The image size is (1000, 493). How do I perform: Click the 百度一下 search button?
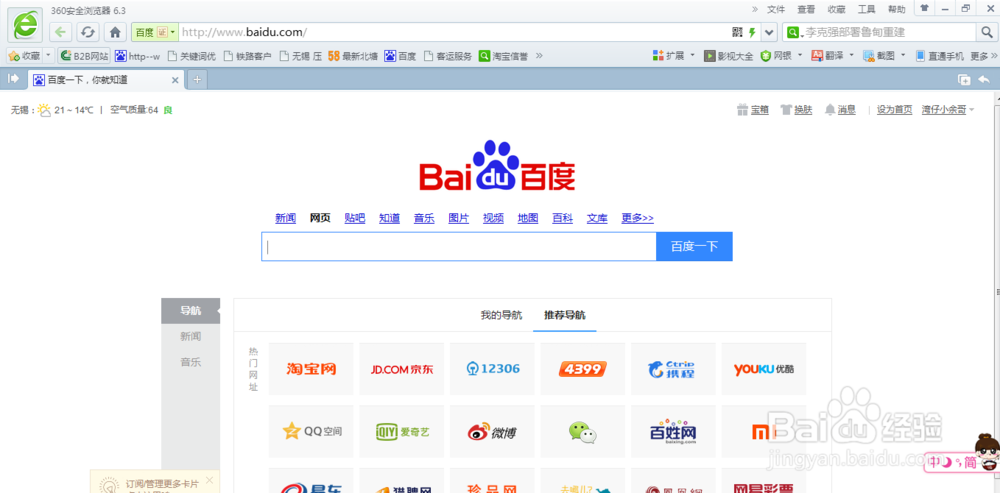click(x=695, y=246)
